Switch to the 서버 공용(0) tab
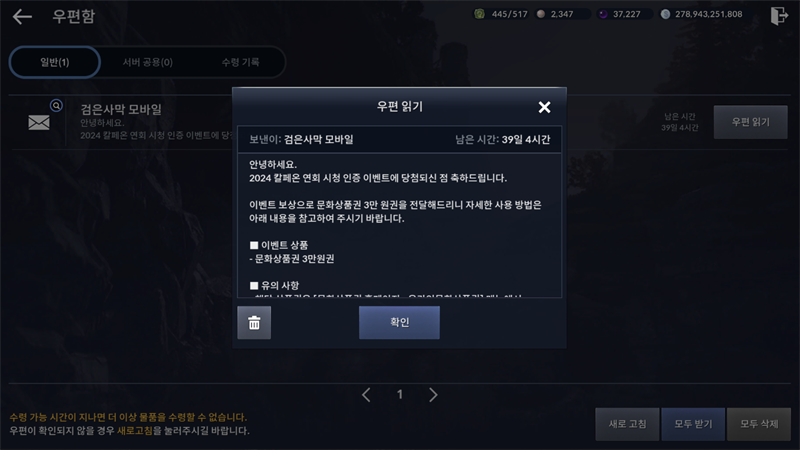 pyautogui.click(x=147, y=62)
